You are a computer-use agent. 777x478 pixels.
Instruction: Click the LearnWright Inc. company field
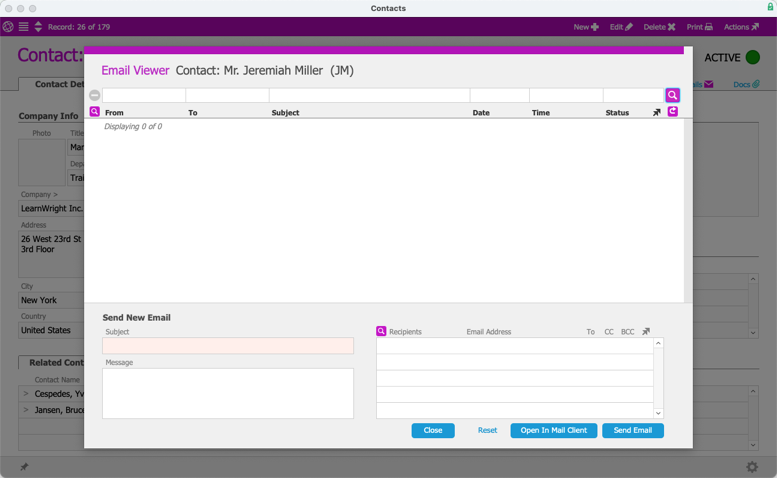tap(52, 209)
